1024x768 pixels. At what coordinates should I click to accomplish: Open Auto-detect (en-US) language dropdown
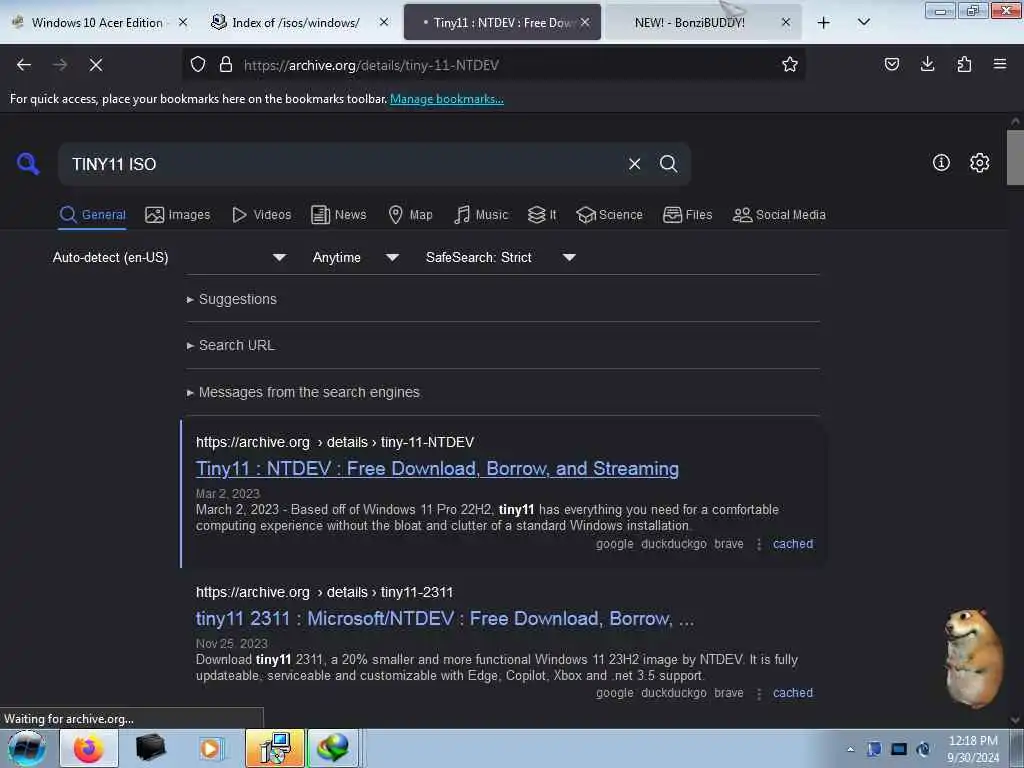[x=169, y=257]
